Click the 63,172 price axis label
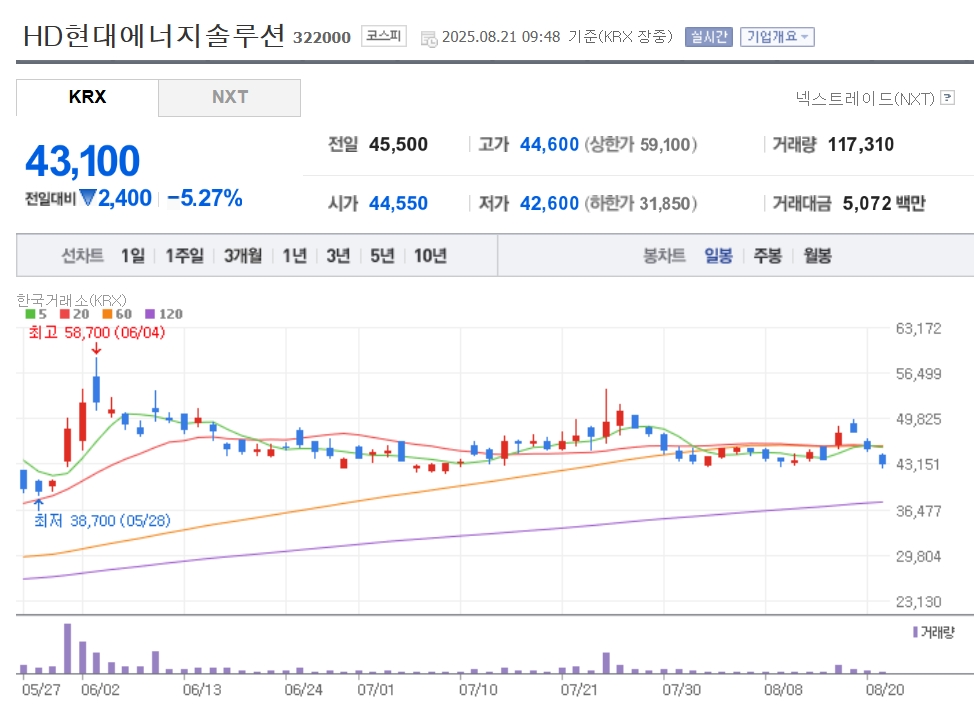 918,328
